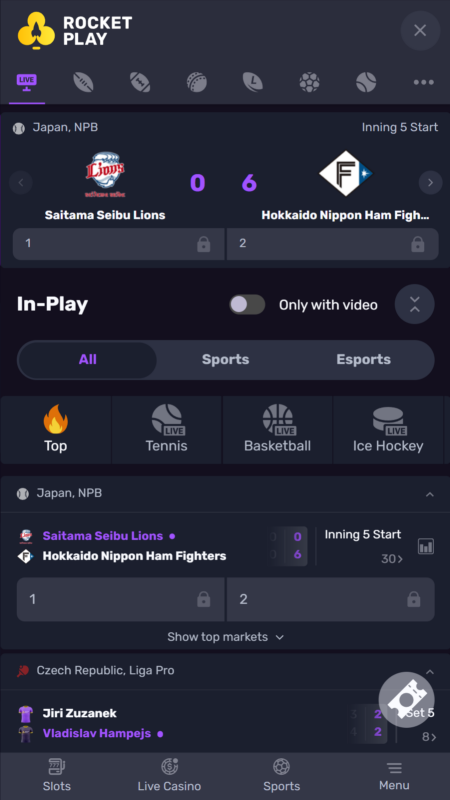Viewport: 450px width, 800px height.
Task: Select the Tennis live category tab
Action: pyautogui.click(x=166, y=430)
